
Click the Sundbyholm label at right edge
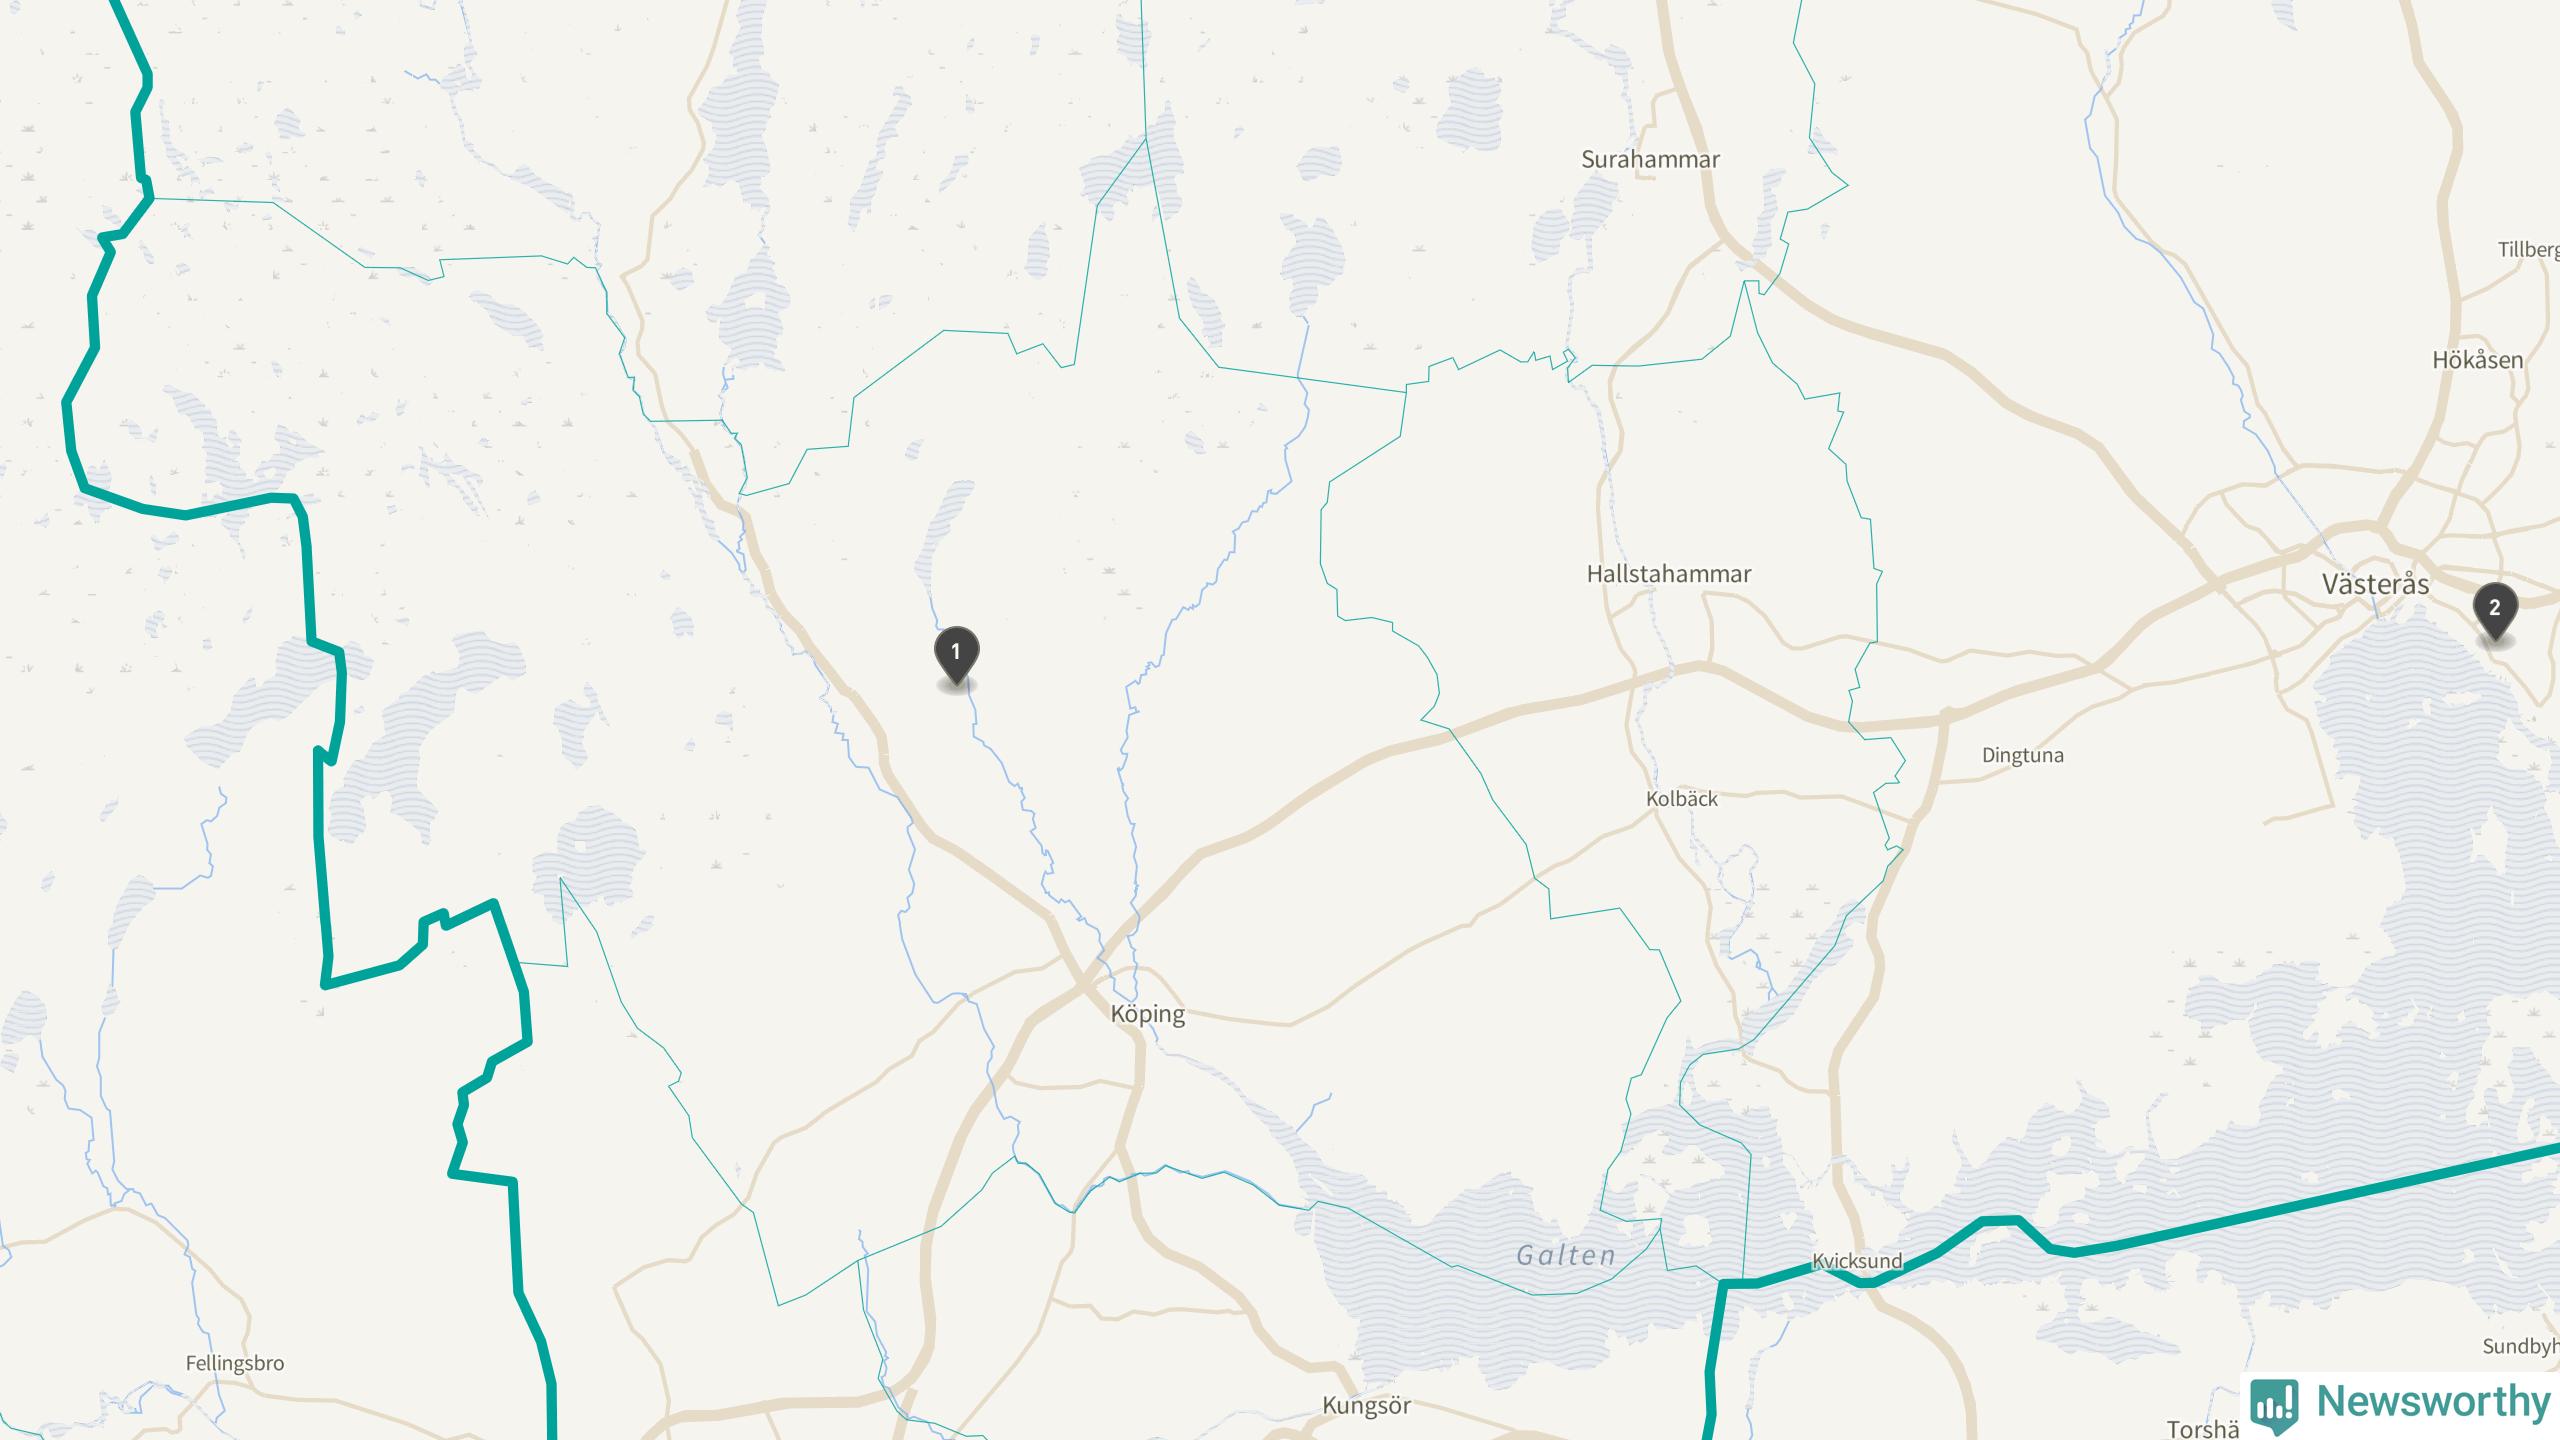click(x=2520, y=1346)
